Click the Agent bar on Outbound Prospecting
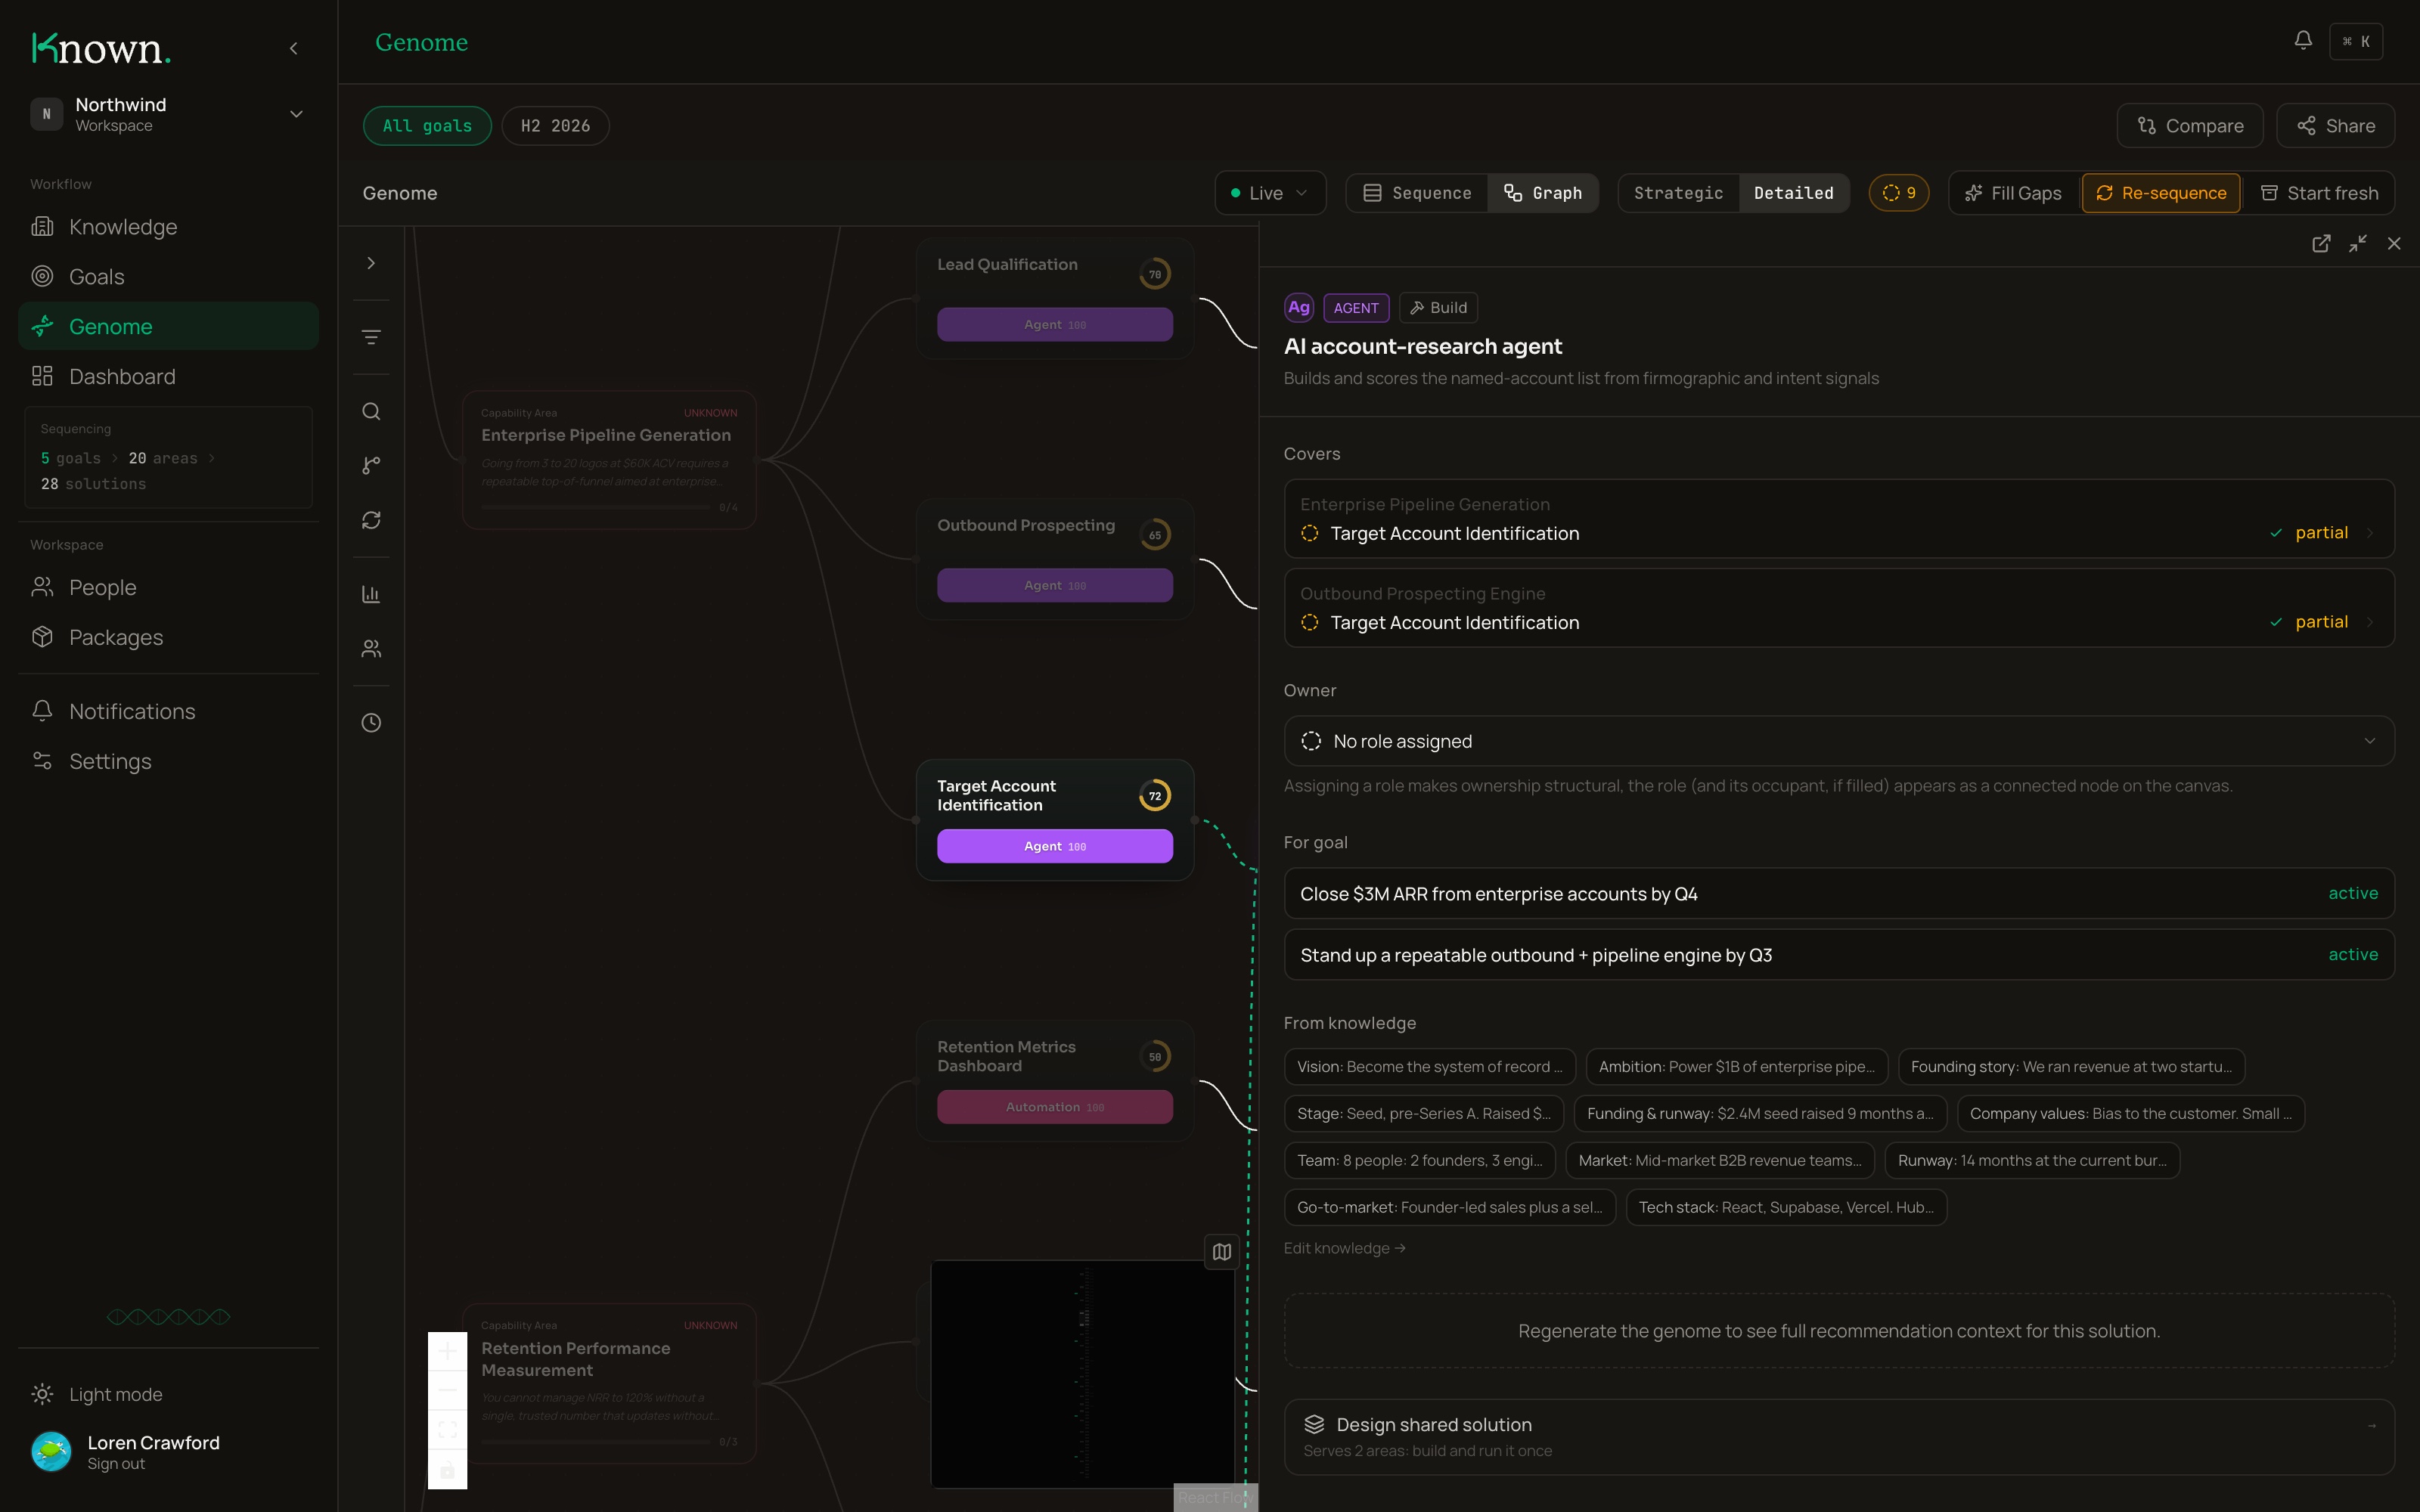The image size is (2420, 1512). pyautogui.click(x=1055, y=585)
